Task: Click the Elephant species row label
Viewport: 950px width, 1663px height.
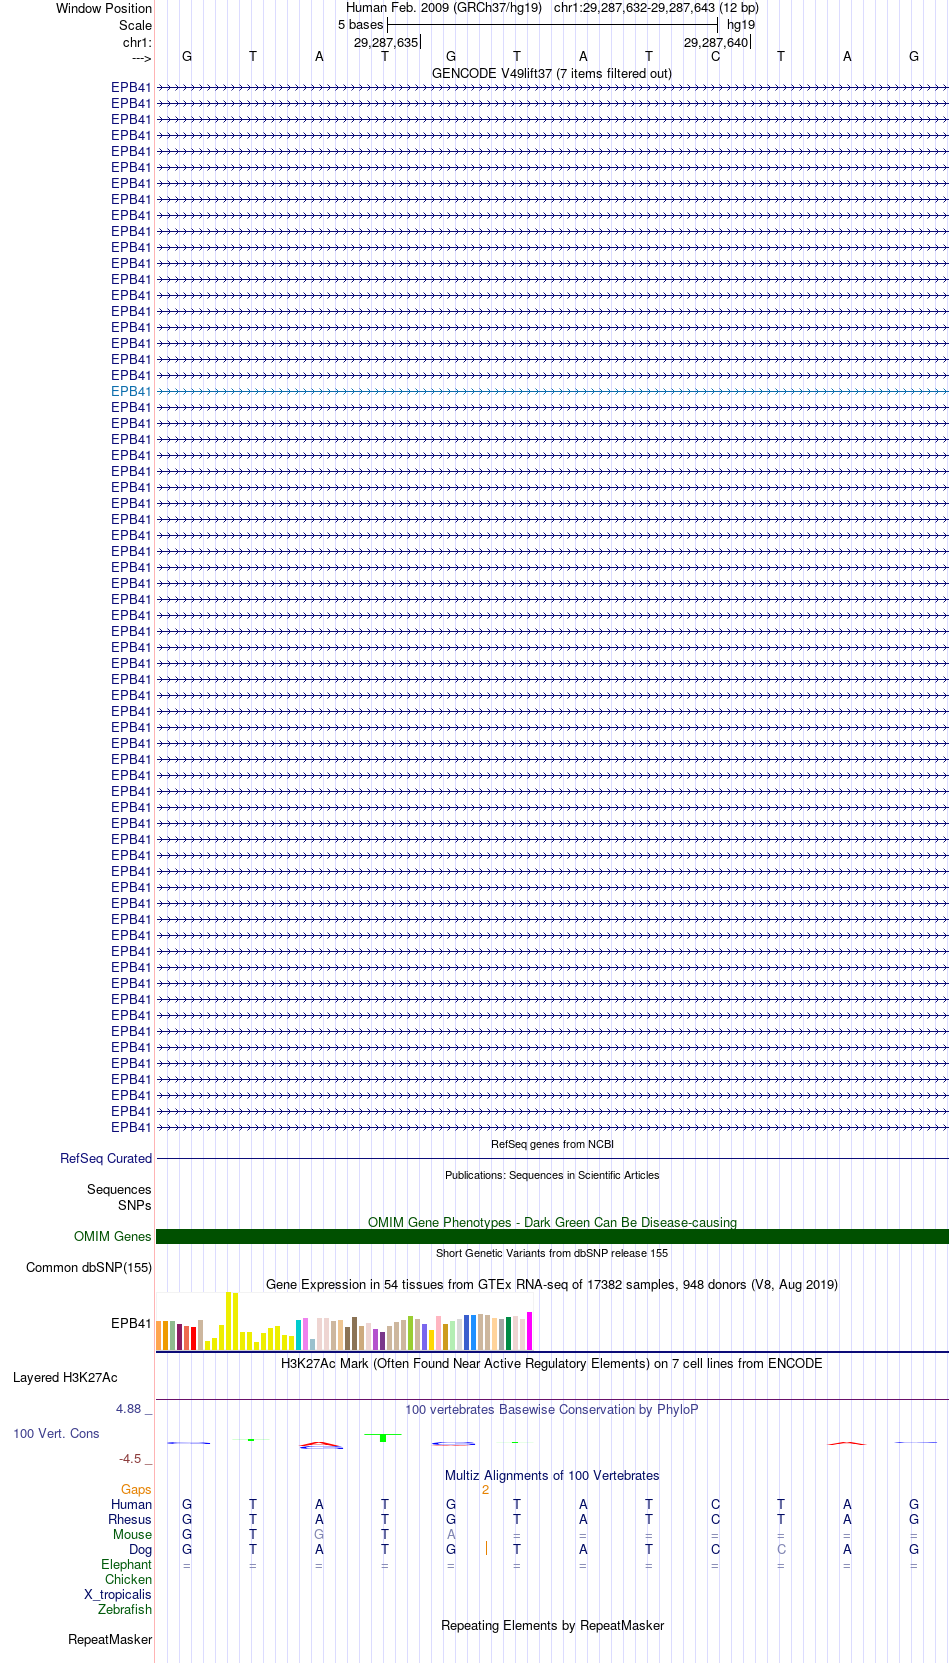Action: [126, 1564]
